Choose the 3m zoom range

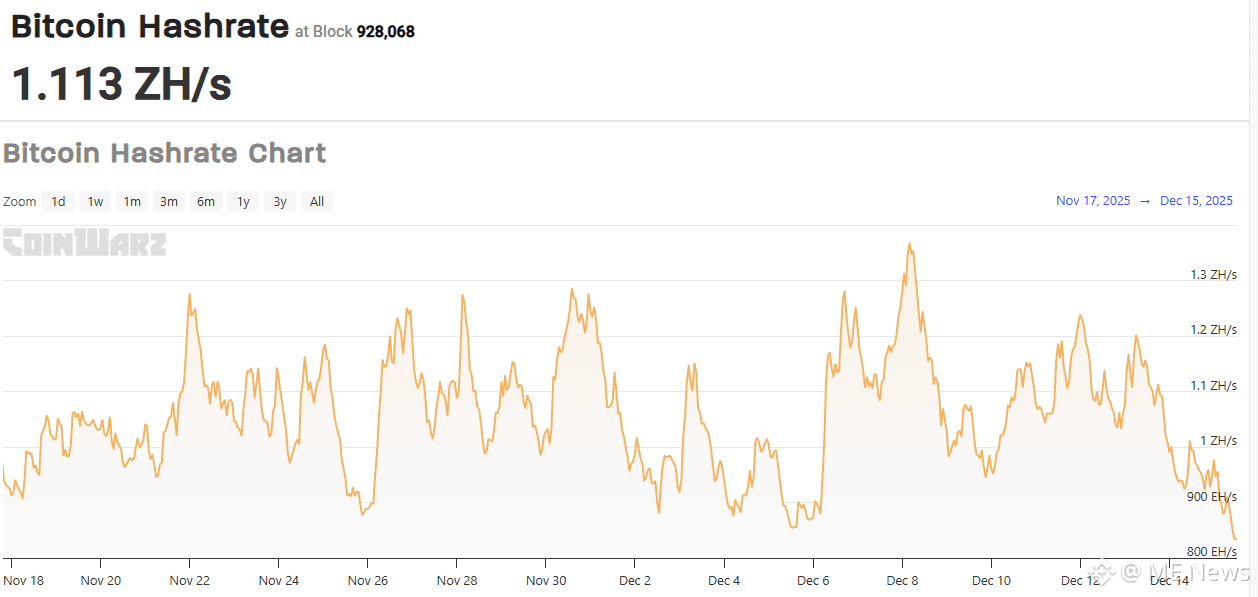click(x=169, y=201)
